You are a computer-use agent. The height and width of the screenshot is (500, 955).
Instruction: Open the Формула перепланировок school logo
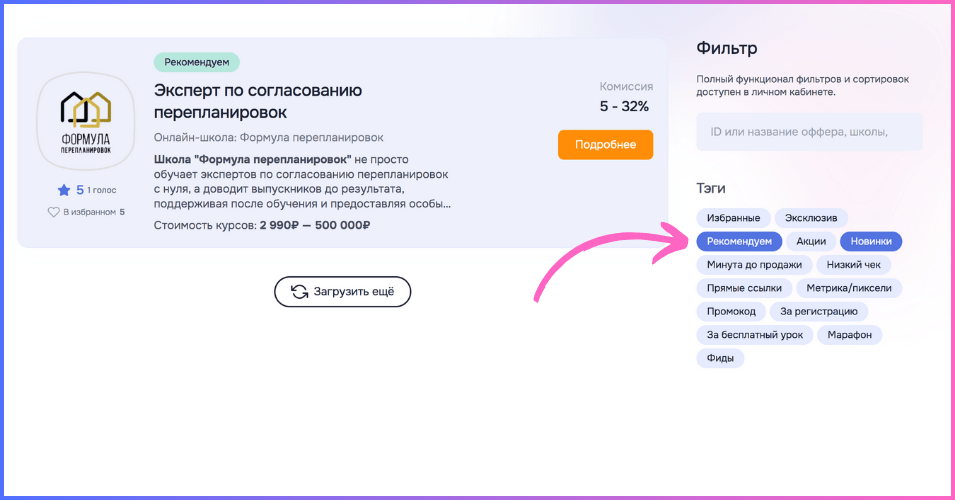click(86, 121)
